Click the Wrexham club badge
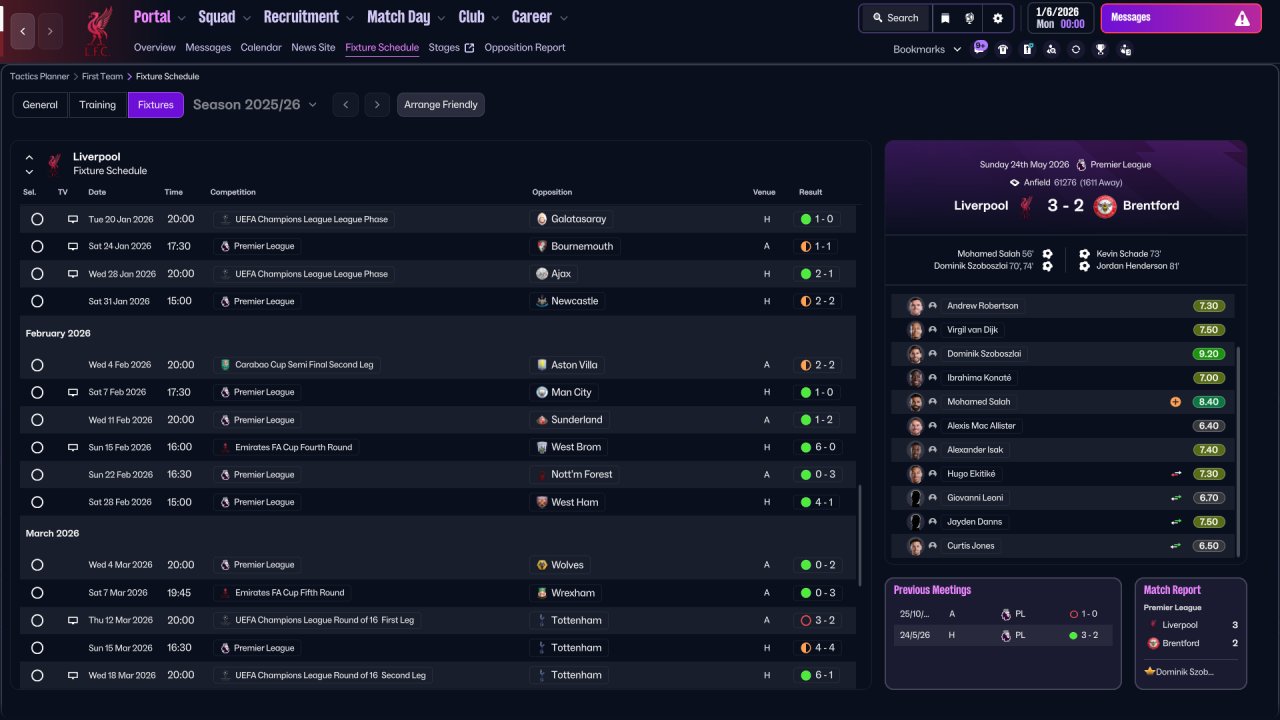This screenshot has height=720, width=1280. pos(542,593)
